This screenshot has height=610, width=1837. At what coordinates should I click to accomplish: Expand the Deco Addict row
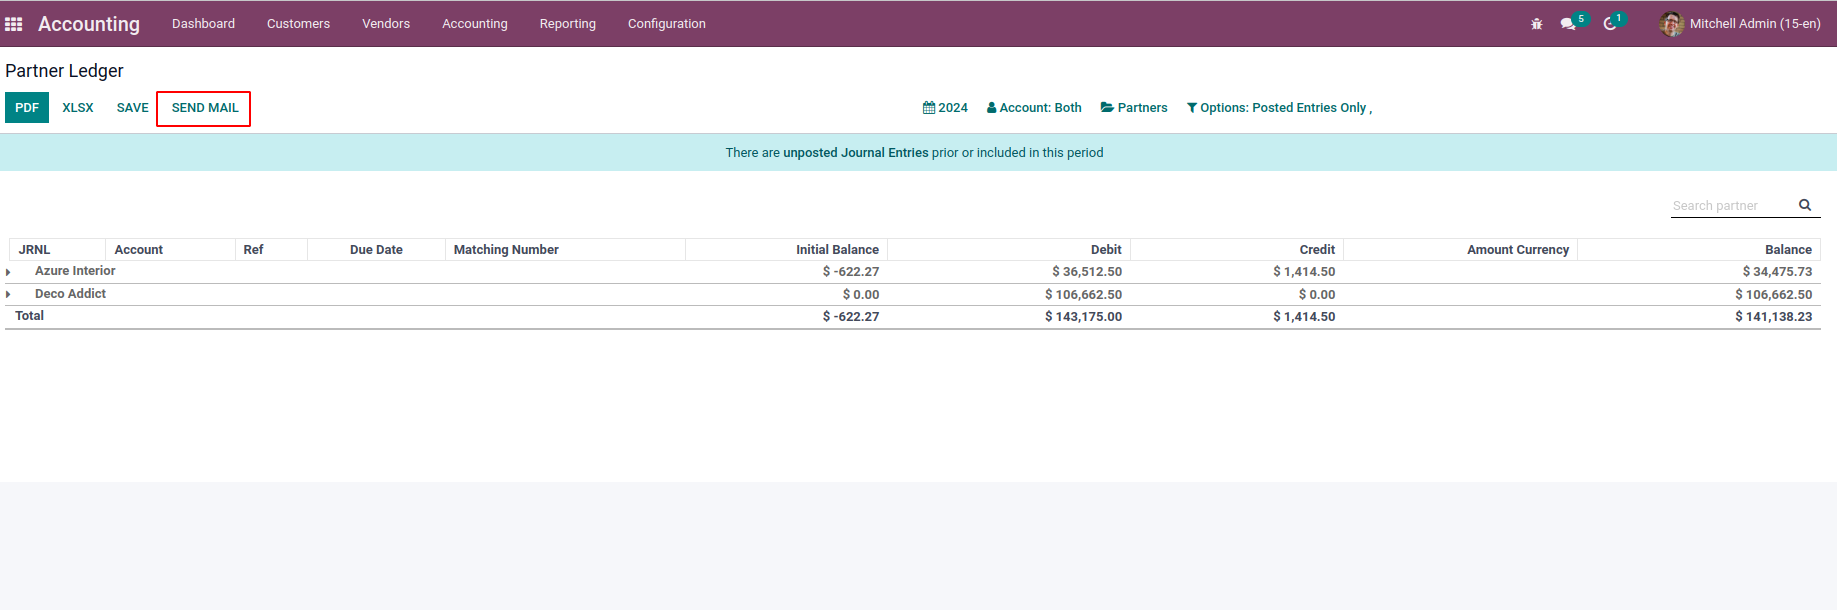[x=9, y=294]
